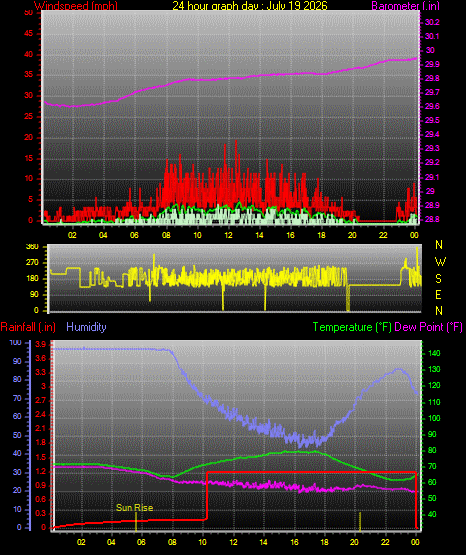Image resolution: width=466 pixels, height=555 pixels.
Task: Click hour 12 on the windspeed chart time axis
Action: tap(228, 235)
